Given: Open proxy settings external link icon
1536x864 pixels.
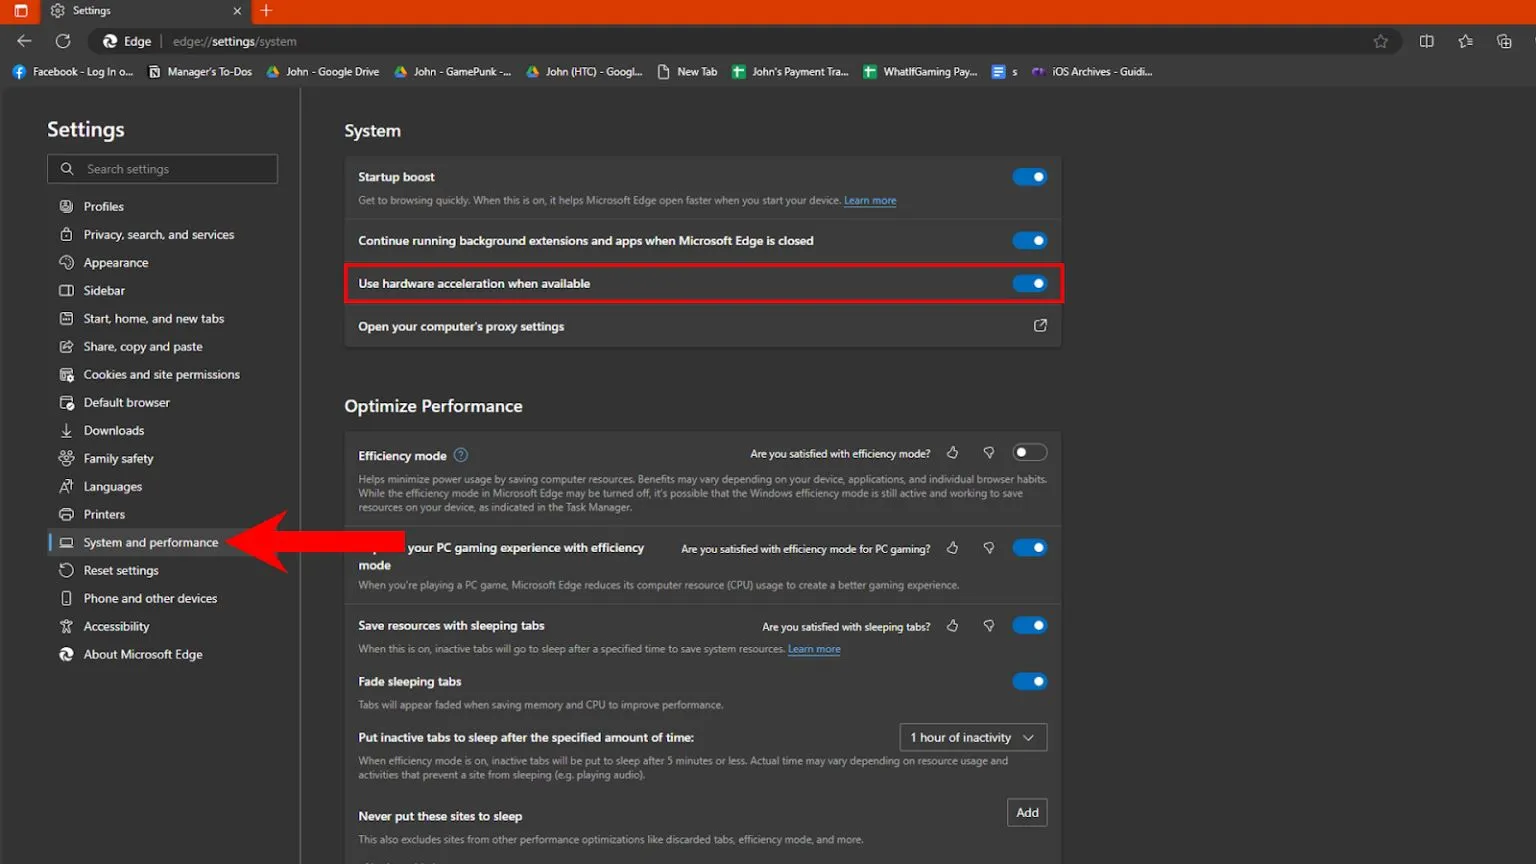Looking at the screenshot, I should point(1040,326).
